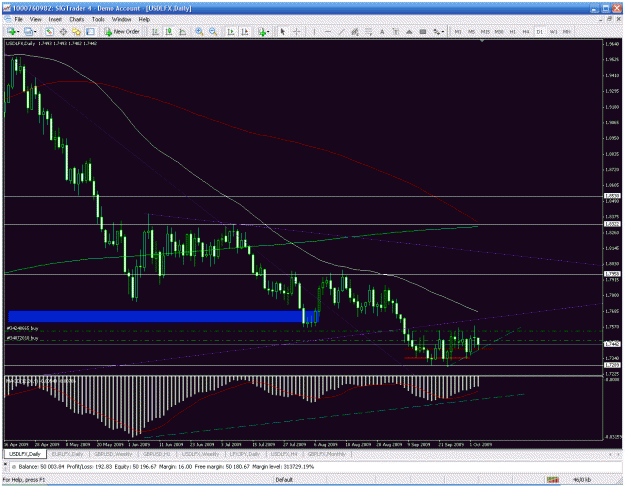Select the vertical line drawing tool
Viewport: 625px width, 486px height.
click(314, 31)
